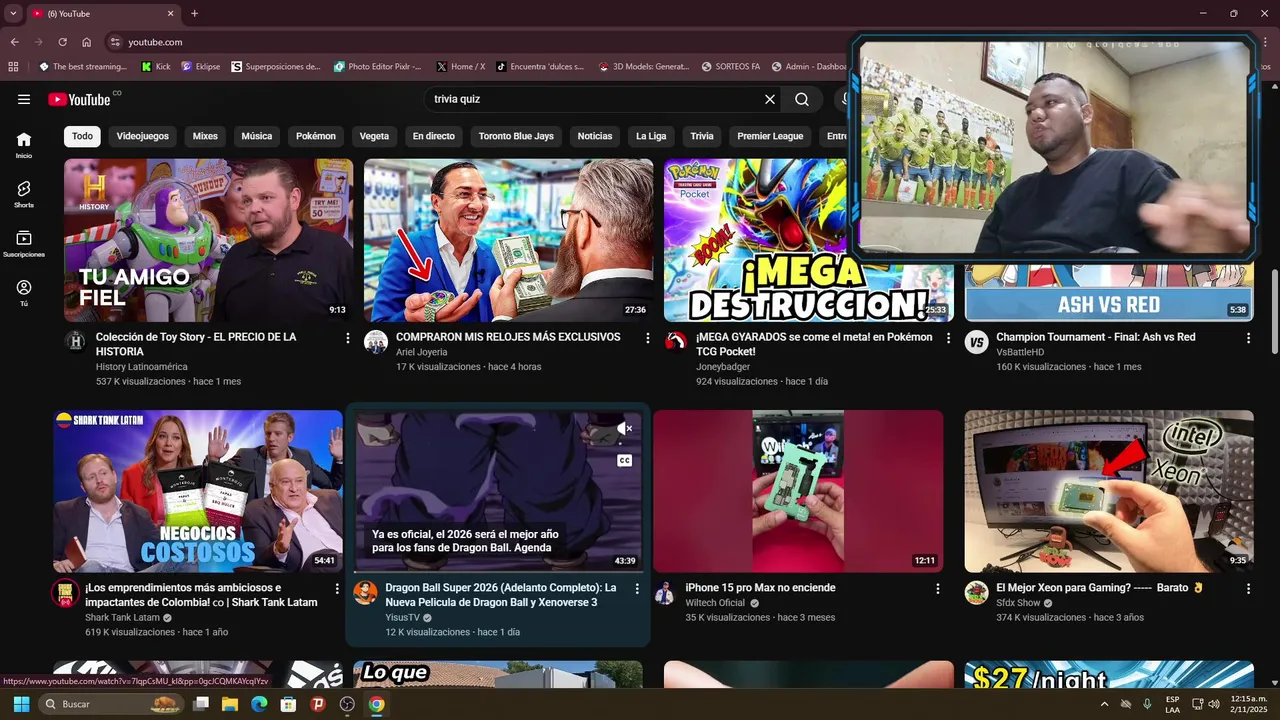Open Champion Tournament - Final title link
This screenshot has width=1280, height=720.
(1096, 337)
